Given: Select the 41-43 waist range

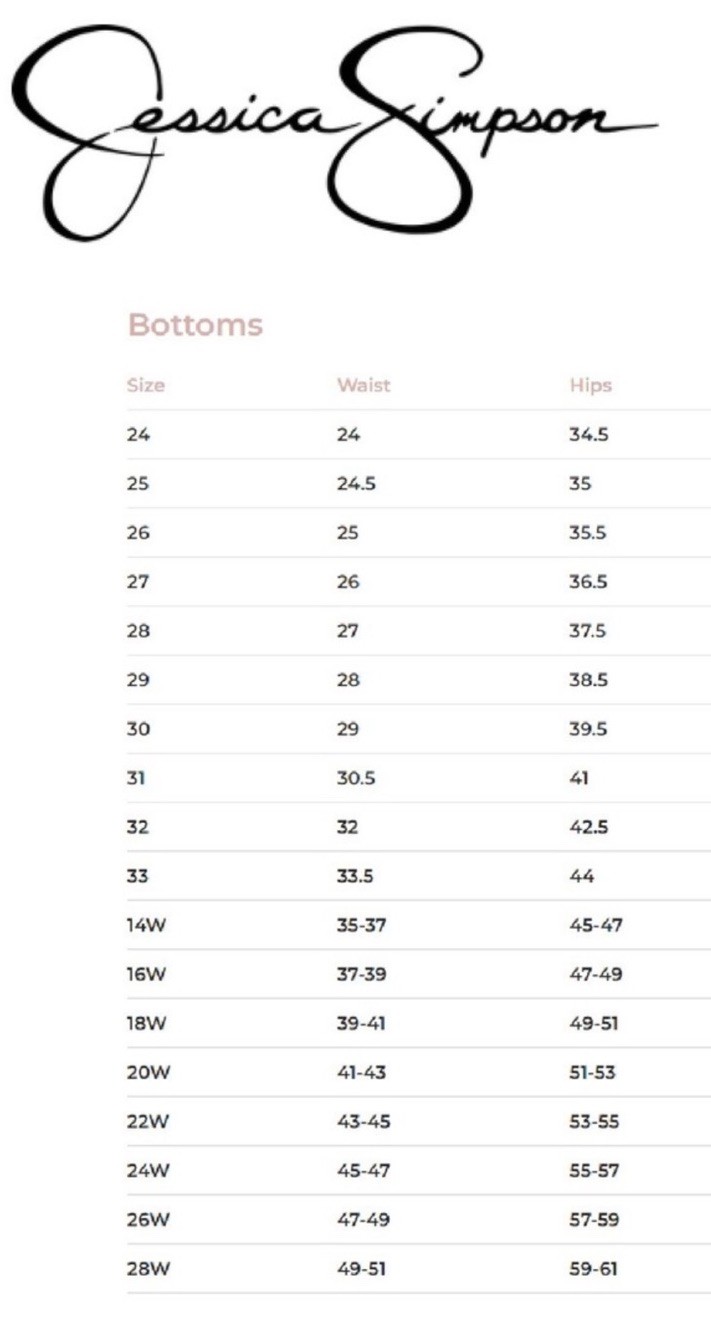Looking at the screenshot, I should coord(361,1072).
